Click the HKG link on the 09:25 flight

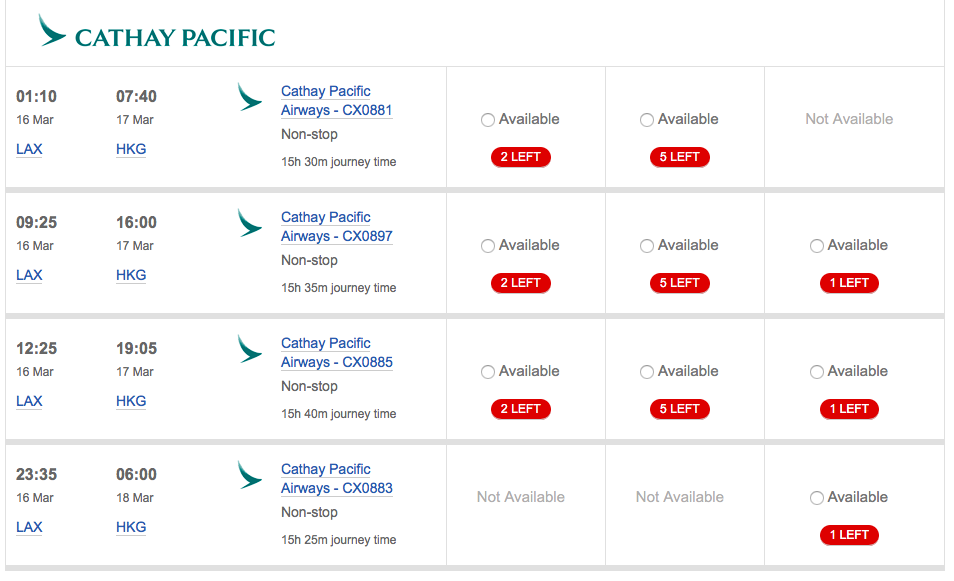[x=131, y=274]
